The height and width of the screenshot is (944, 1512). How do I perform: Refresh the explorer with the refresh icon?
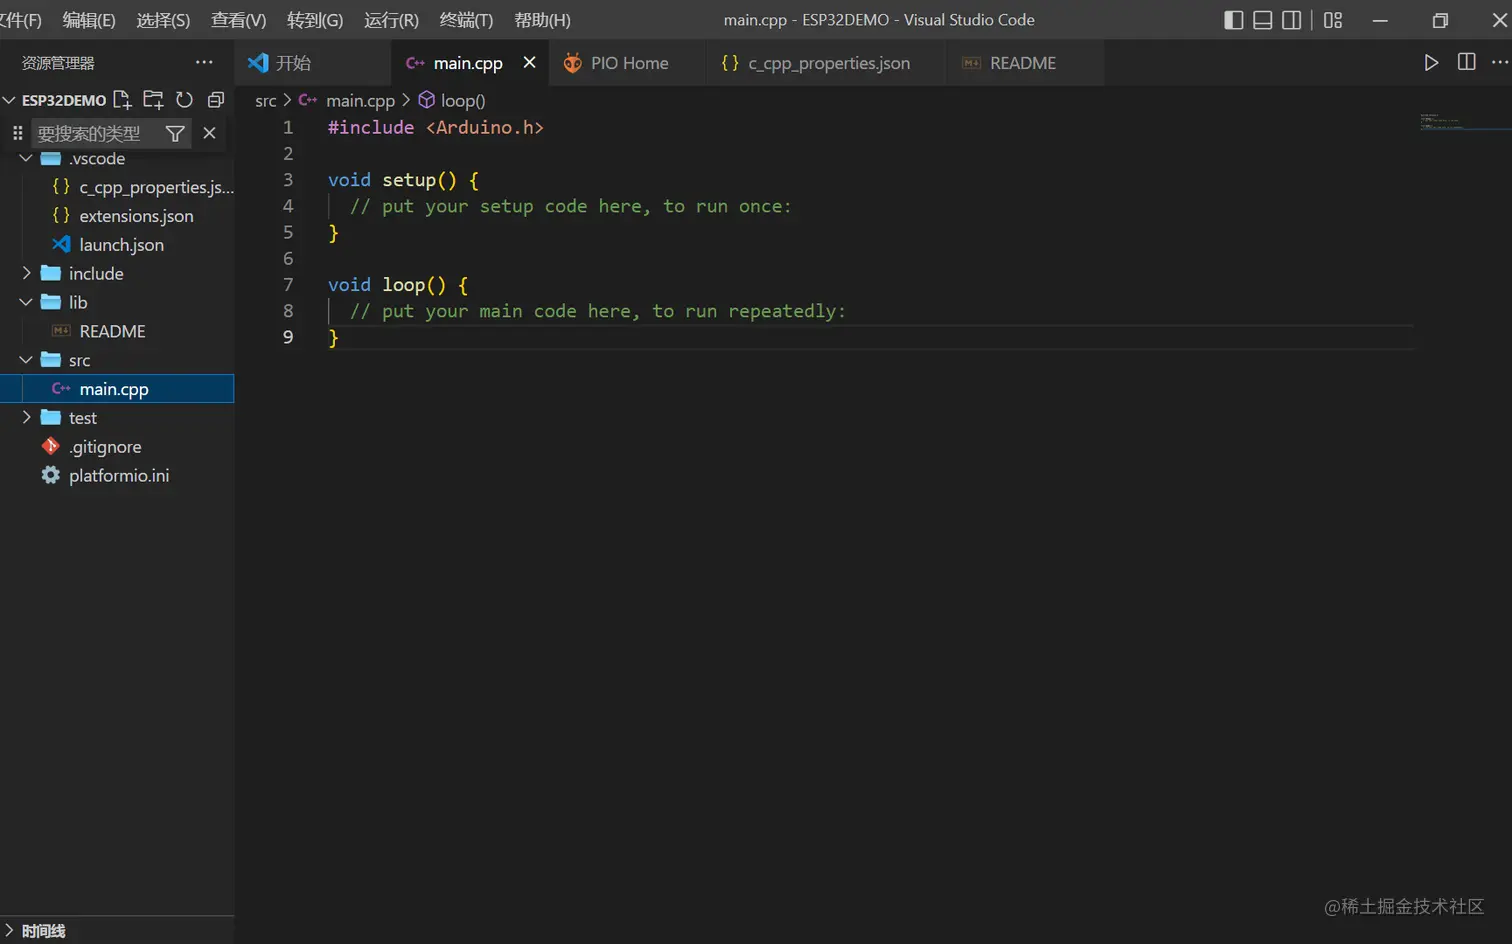[x=184, y=100]
